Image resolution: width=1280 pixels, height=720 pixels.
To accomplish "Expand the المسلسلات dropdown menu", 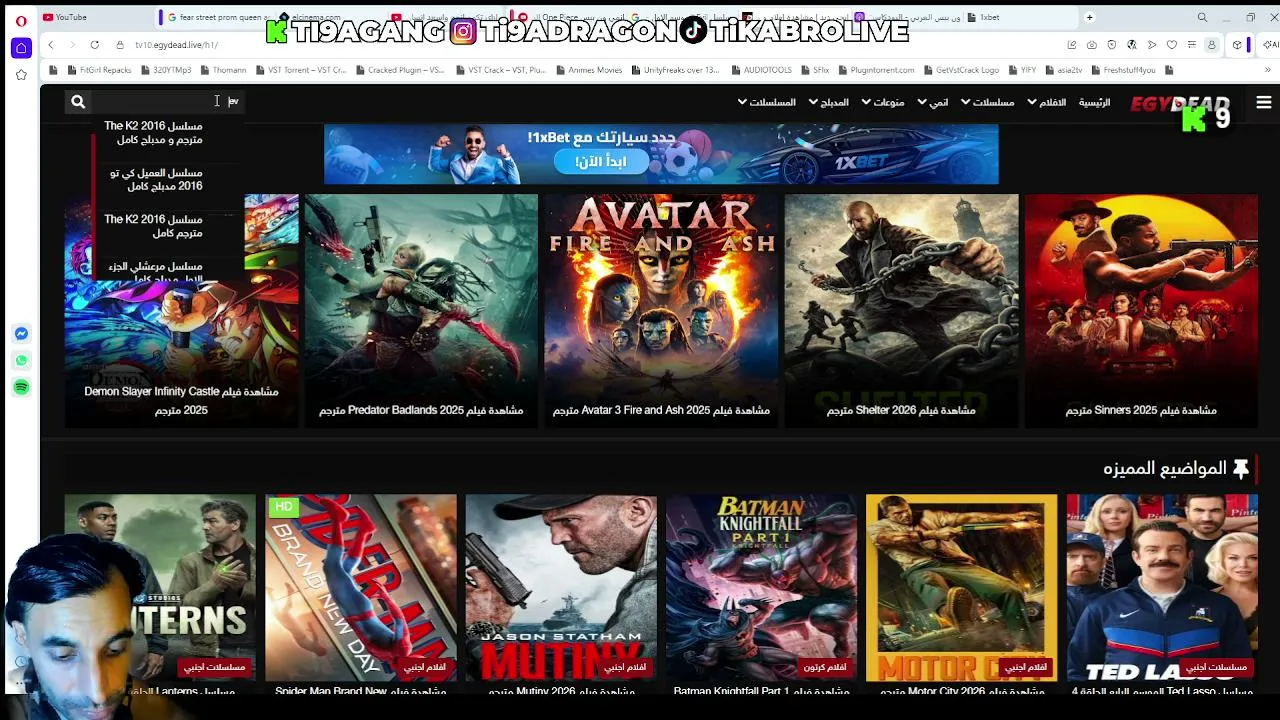I will 767,102.
